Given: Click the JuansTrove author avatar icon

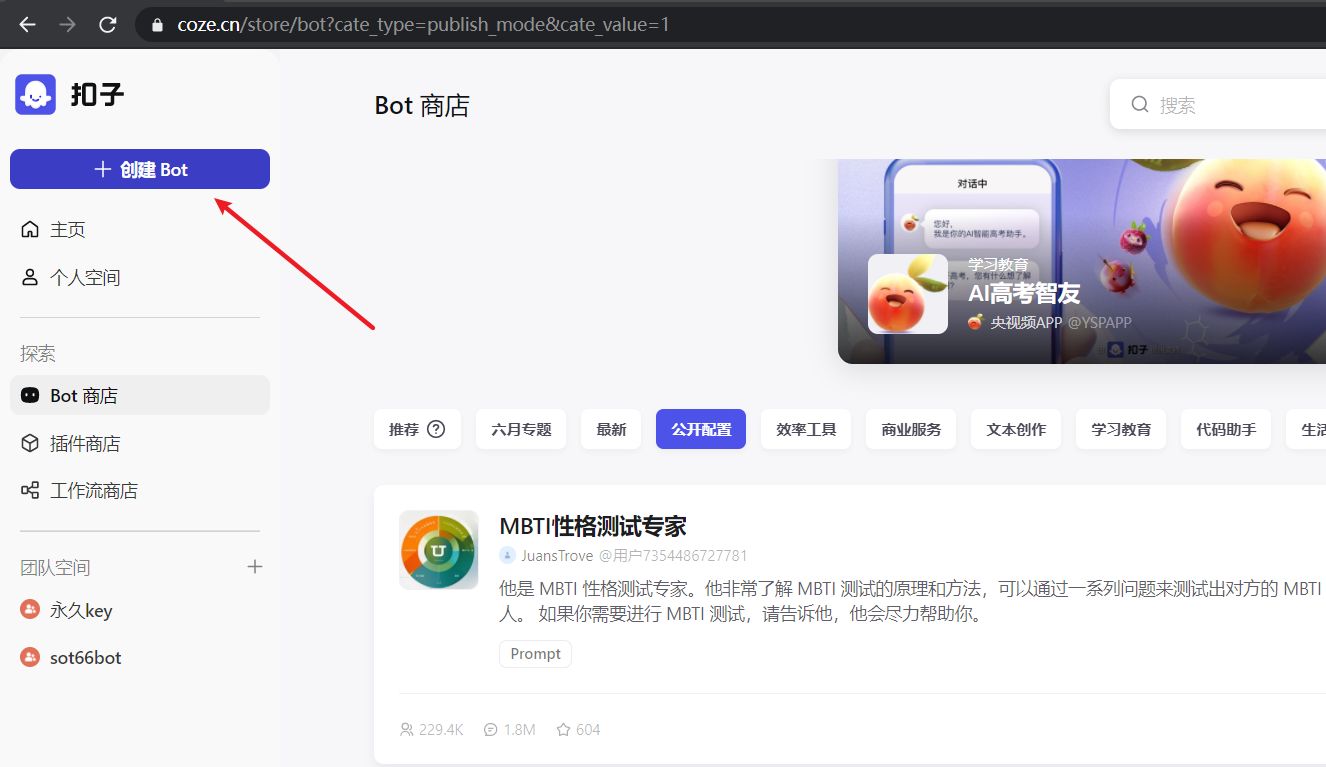Looking at the screenshot, I should point(507,555).
